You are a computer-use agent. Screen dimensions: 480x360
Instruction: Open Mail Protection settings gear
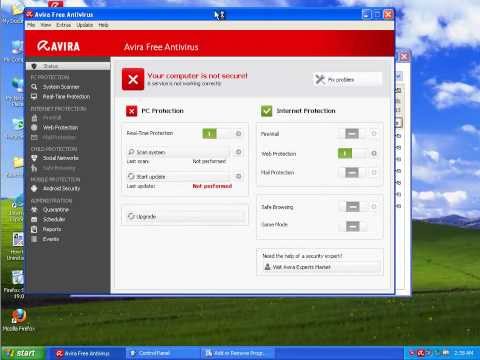click(374, 172)
